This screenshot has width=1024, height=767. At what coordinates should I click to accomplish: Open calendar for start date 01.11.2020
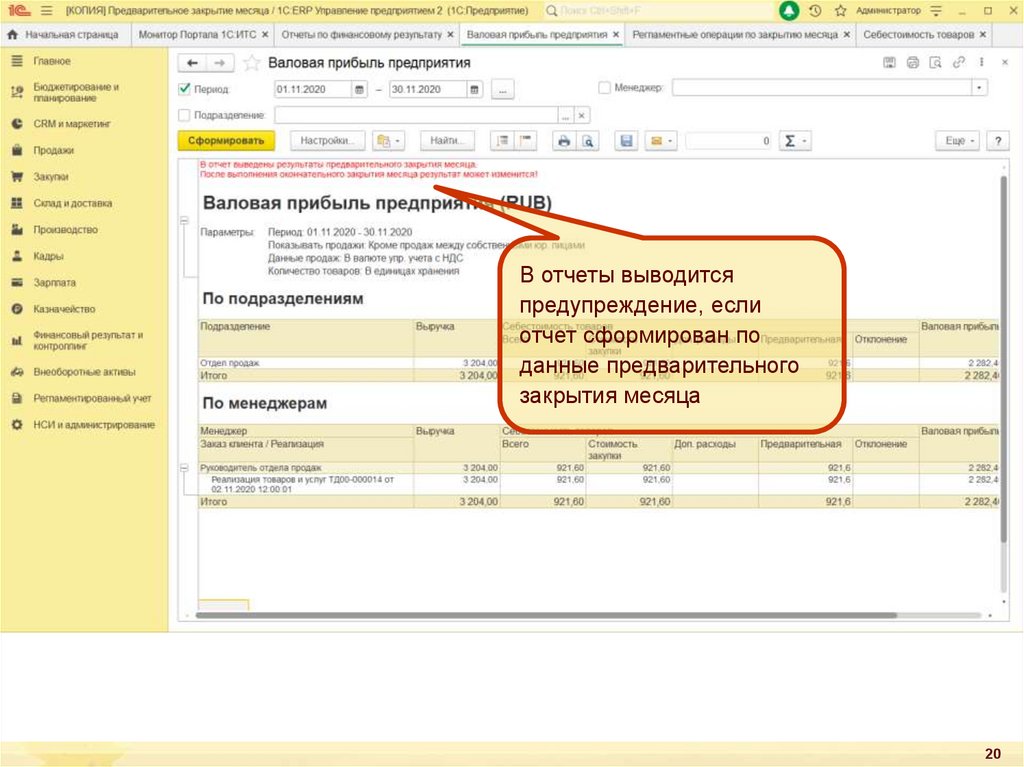point(360,89)
